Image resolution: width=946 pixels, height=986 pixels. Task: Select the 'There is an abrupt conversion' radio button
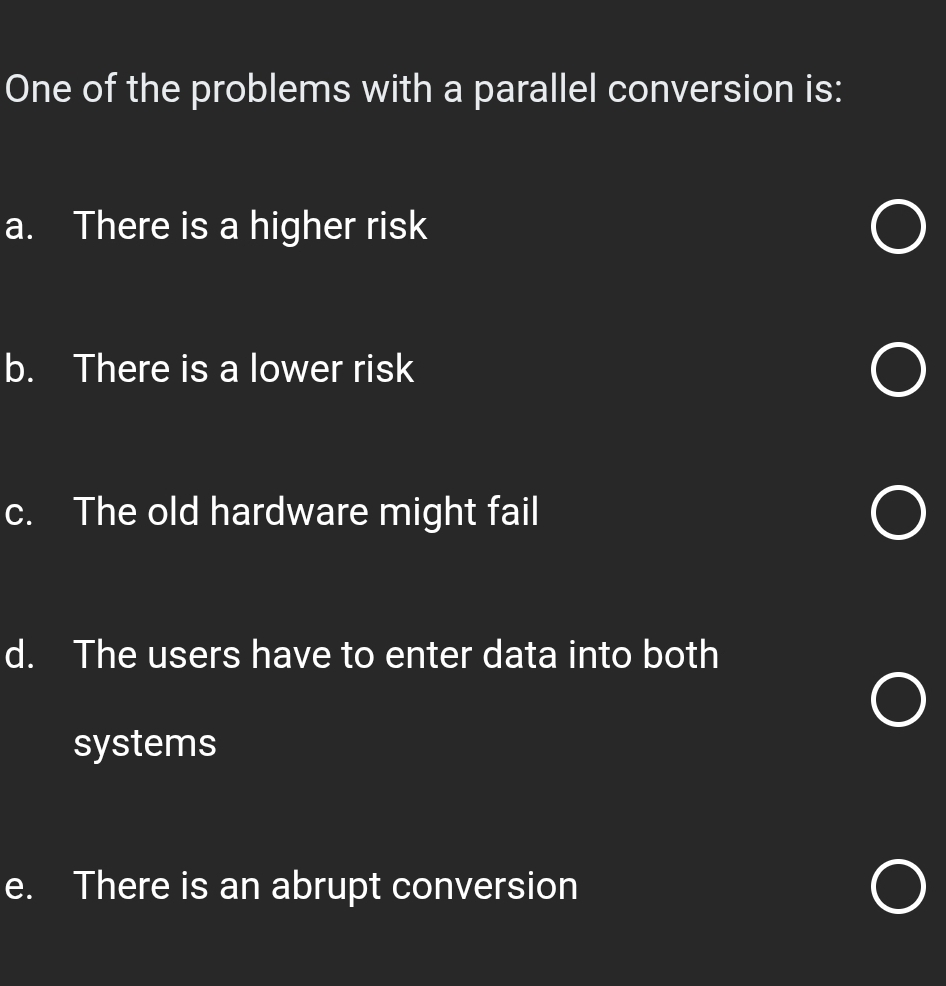click(x=897, y=887)
